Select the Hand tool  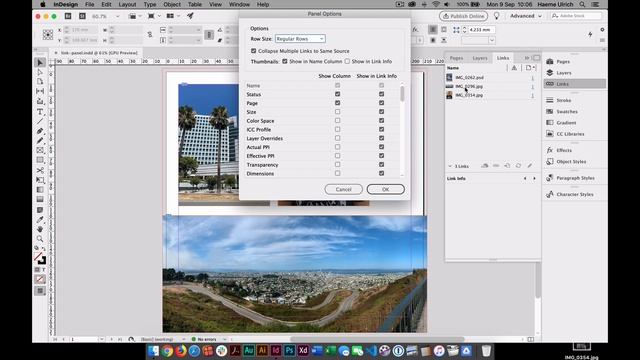pyautogui.click(x=40, y=229)
